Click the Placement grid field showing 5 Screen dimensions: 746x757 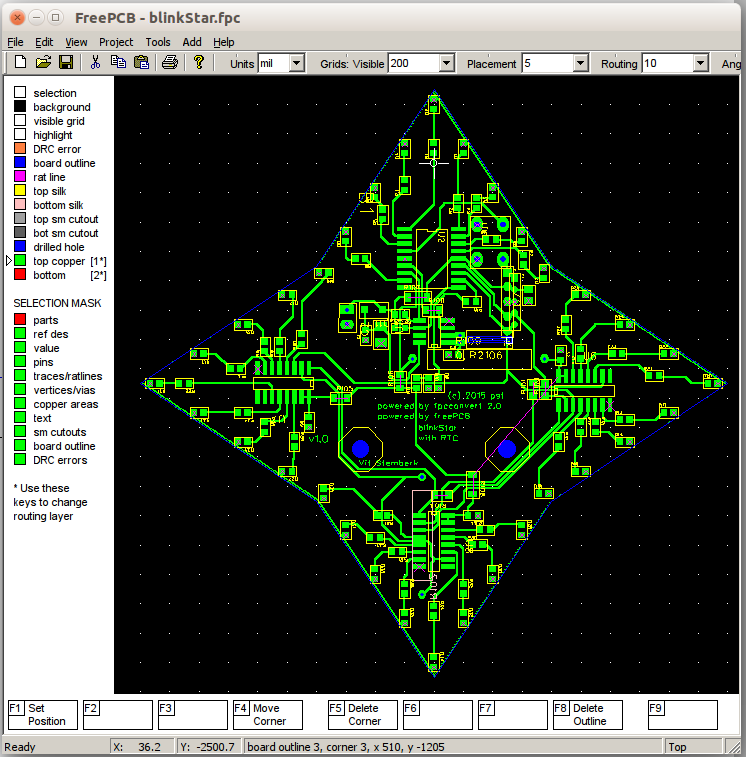[x=548, y=63]
